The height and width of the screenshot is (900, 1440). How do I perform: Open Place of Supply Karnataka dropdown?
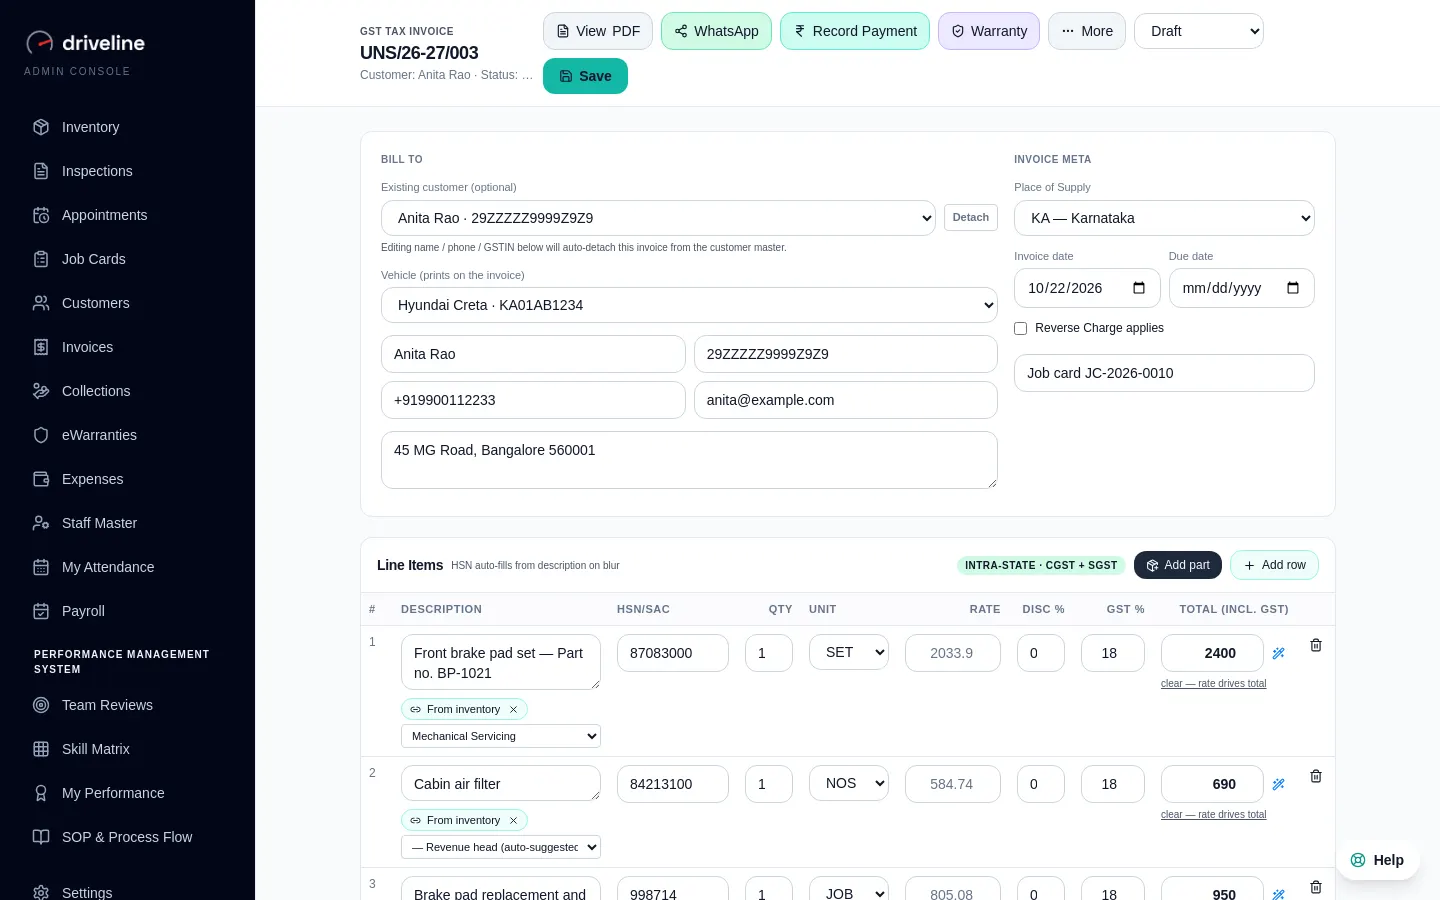[1164, 218]
